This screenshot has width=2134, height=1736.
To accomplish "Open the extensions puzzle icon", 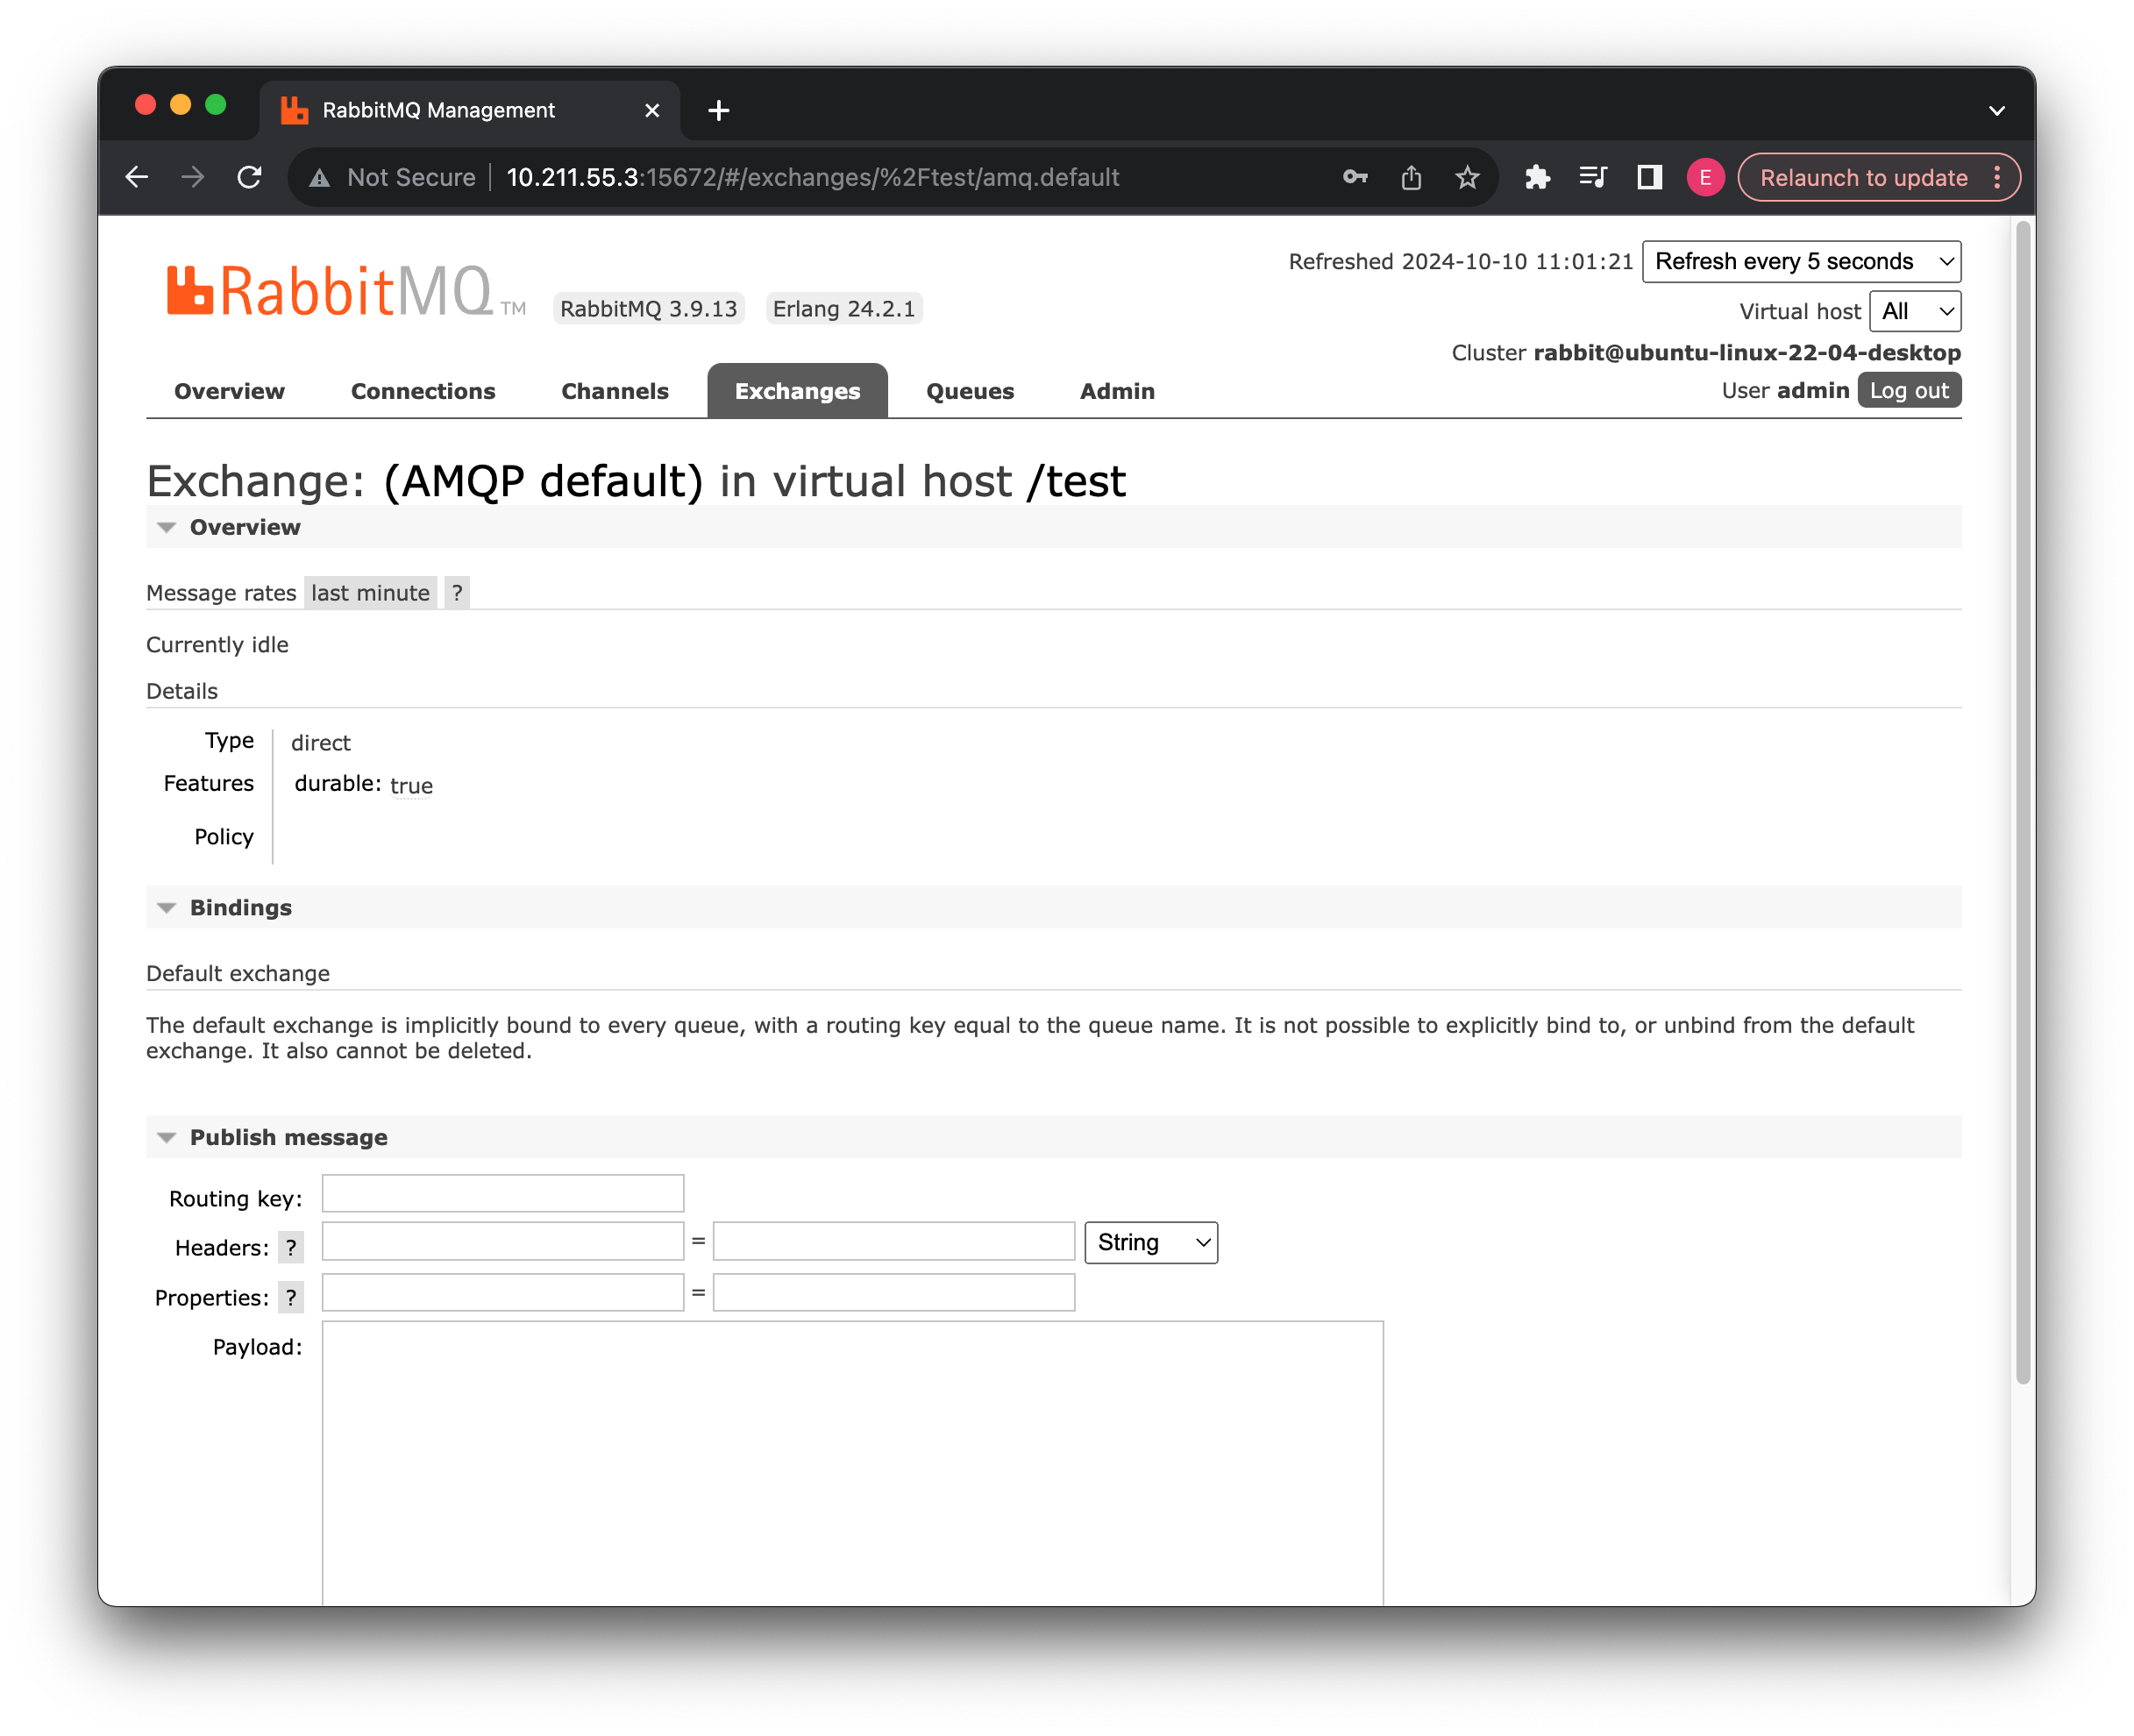I will [1537, 177].
